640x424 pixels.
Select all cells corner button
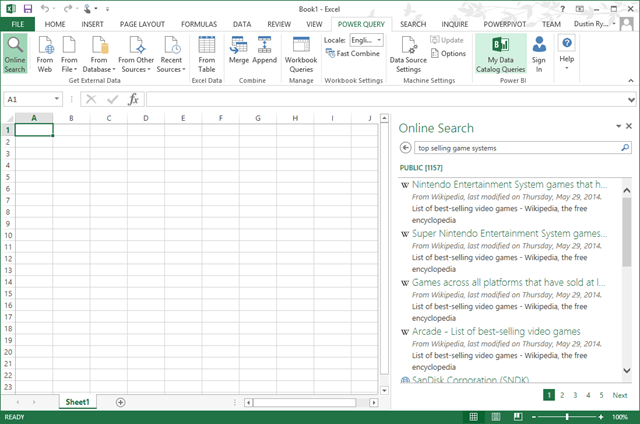coord(9,118)
